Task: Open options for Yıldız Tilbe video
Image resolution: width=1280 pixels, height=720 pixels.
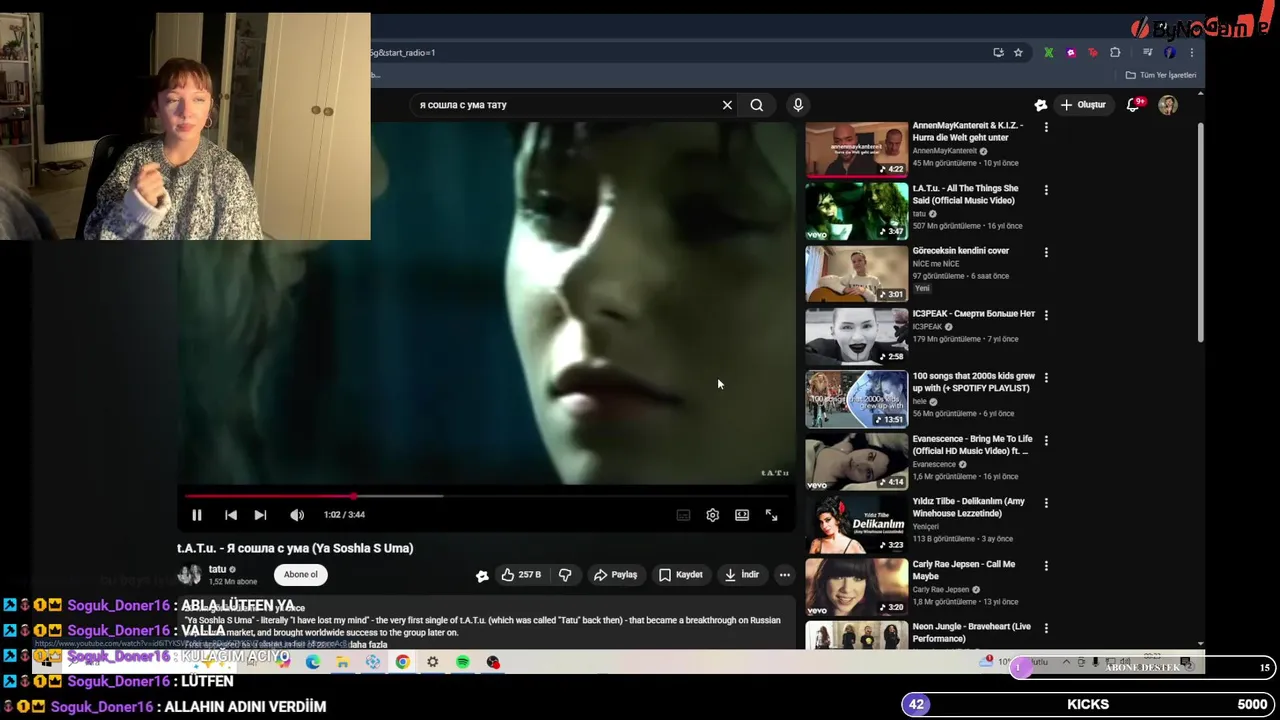Action: click(x=1046, y=503)
